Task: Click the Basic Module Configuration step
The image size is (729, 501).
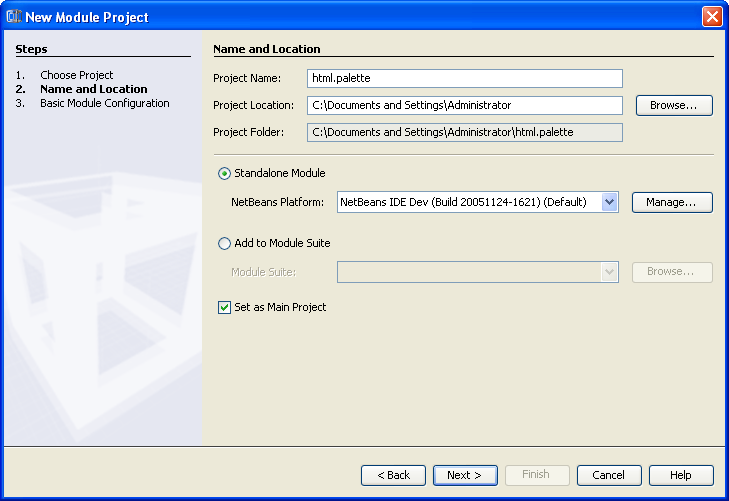Action: coord(105,103)
